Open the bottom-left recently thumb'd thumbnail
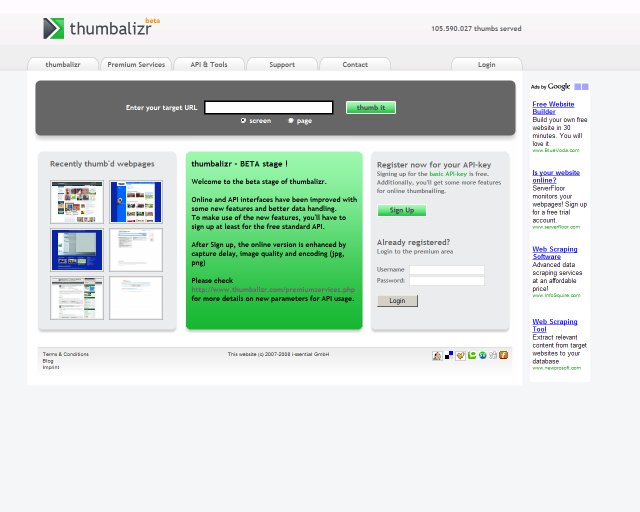Viewport: 640px width, 512px height. click(77, 298)
